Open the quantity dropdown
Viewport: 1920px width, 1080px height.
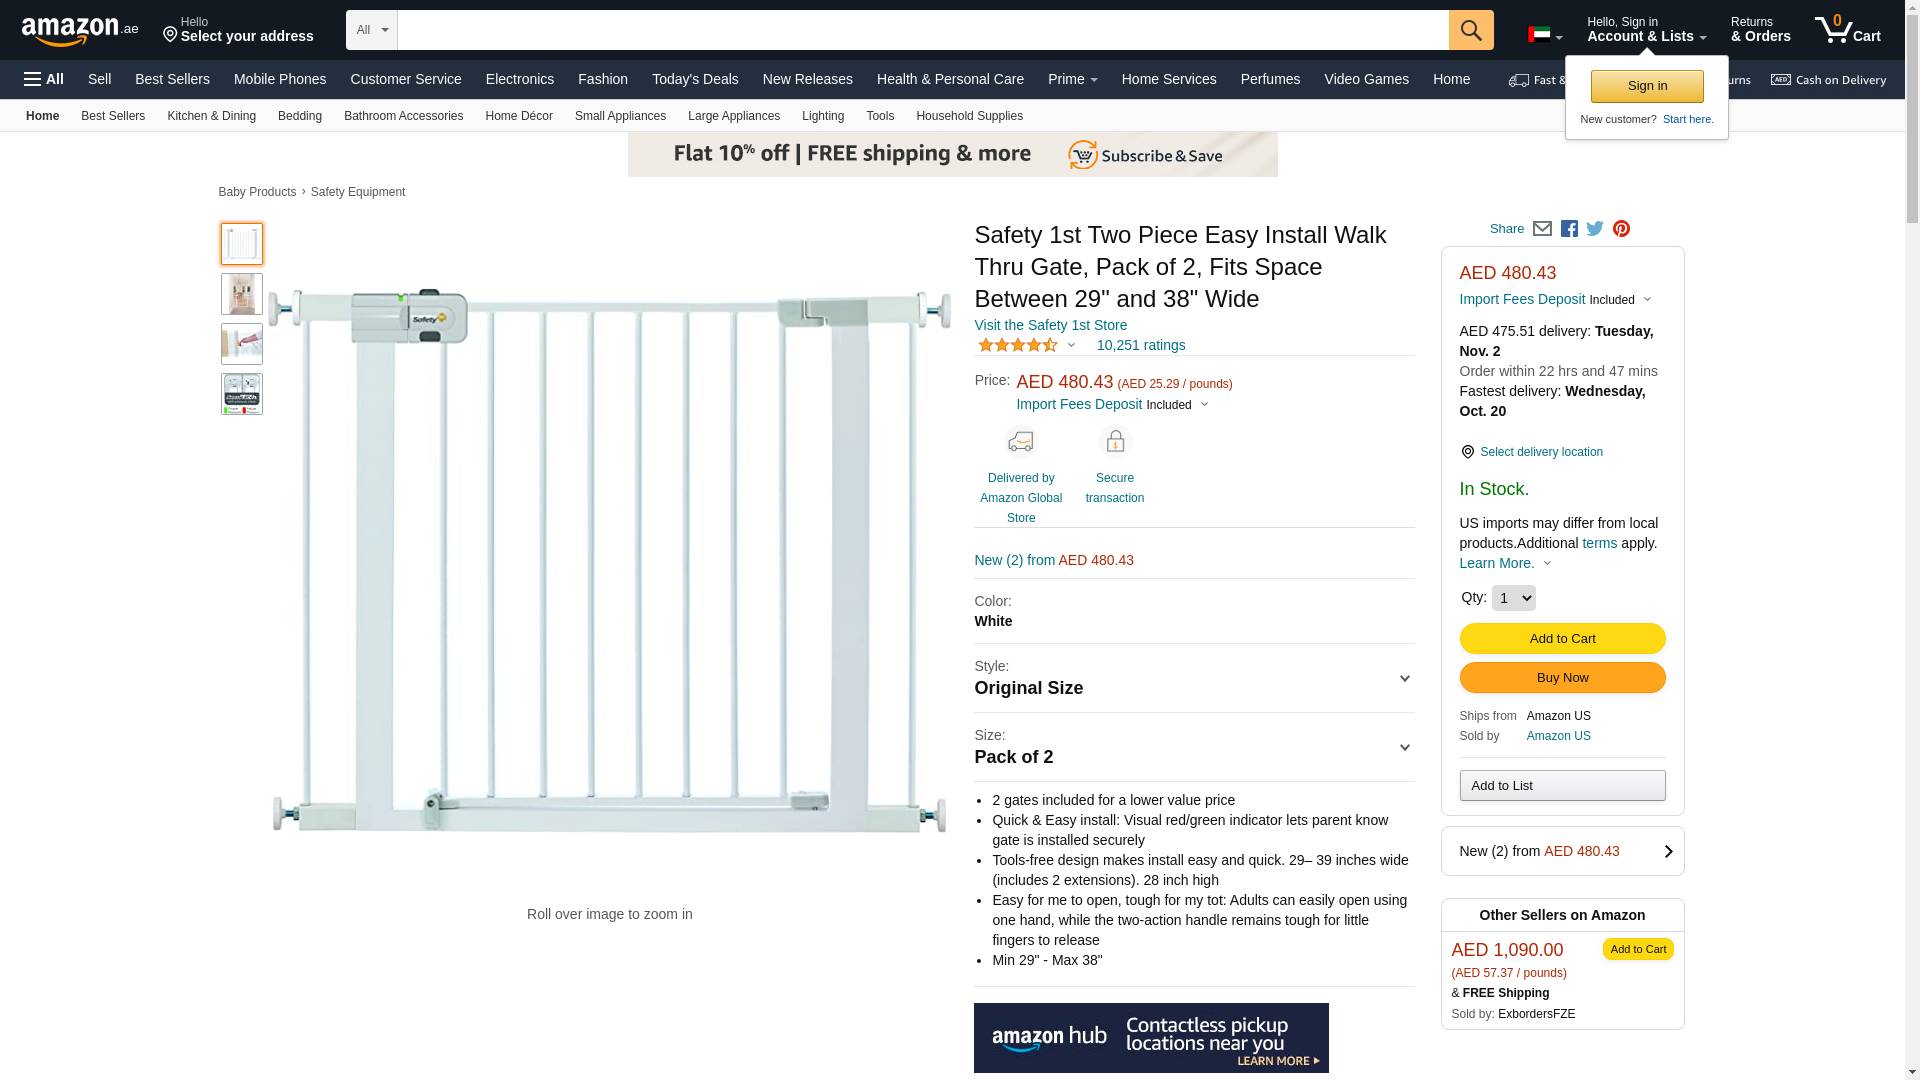(1513, 598)
